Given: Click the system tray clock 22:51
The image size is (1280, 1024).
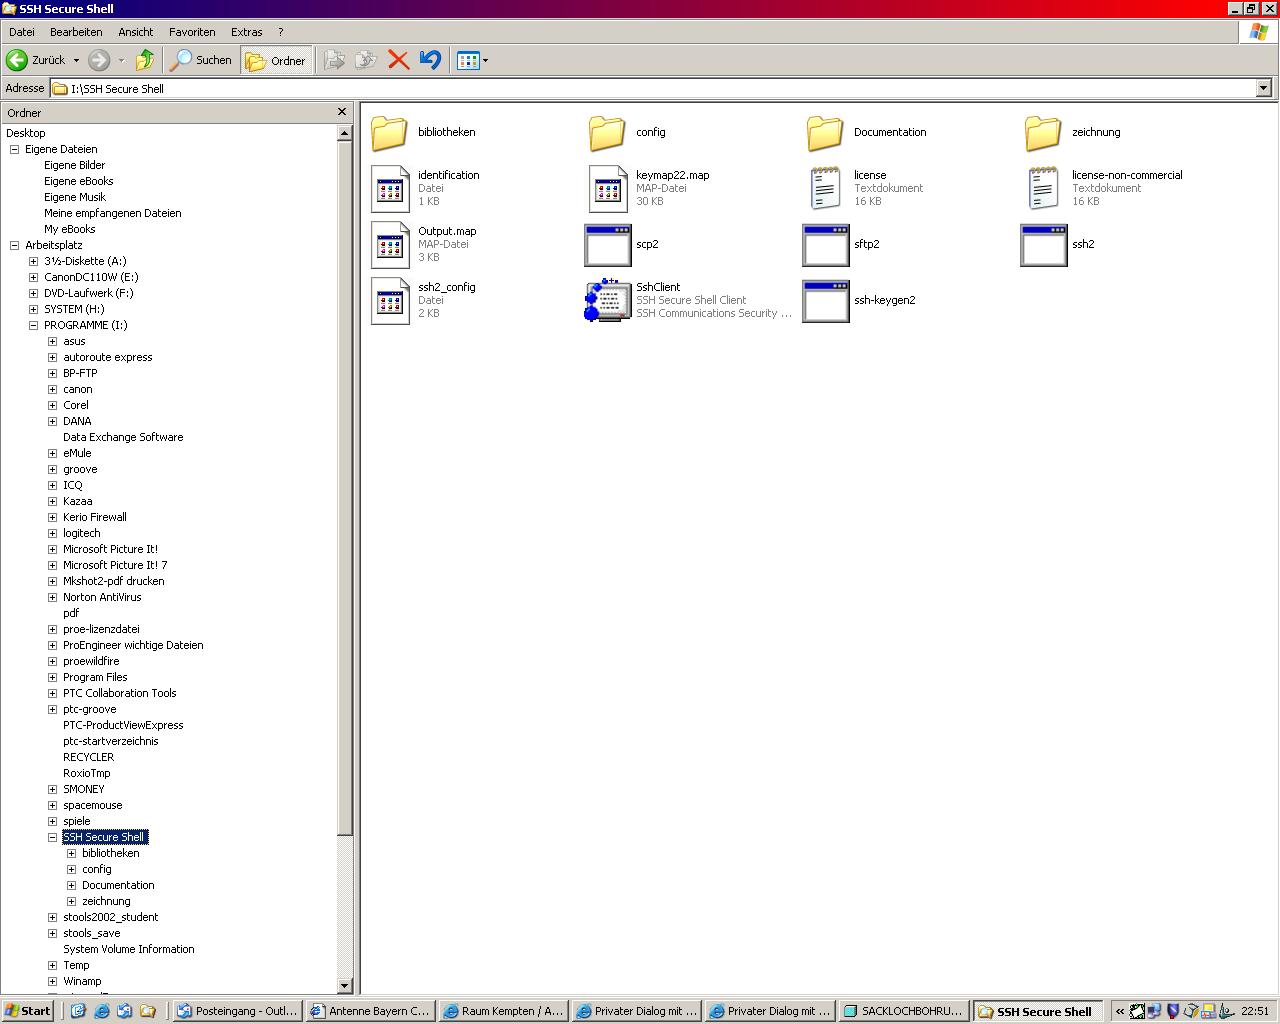Looking at the screenshot, I should tap(1254, 1011).
